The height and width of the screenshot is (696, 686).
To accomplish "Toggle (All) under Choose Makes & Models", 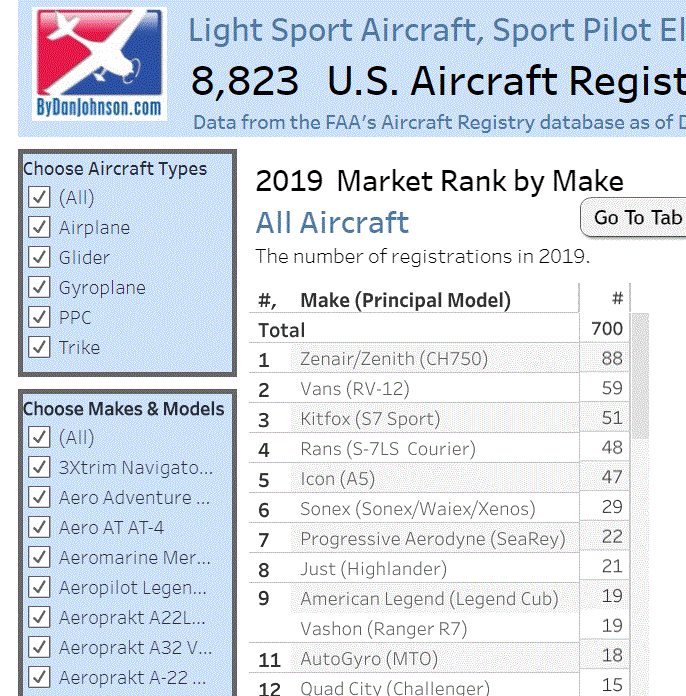I will [39, 437].
